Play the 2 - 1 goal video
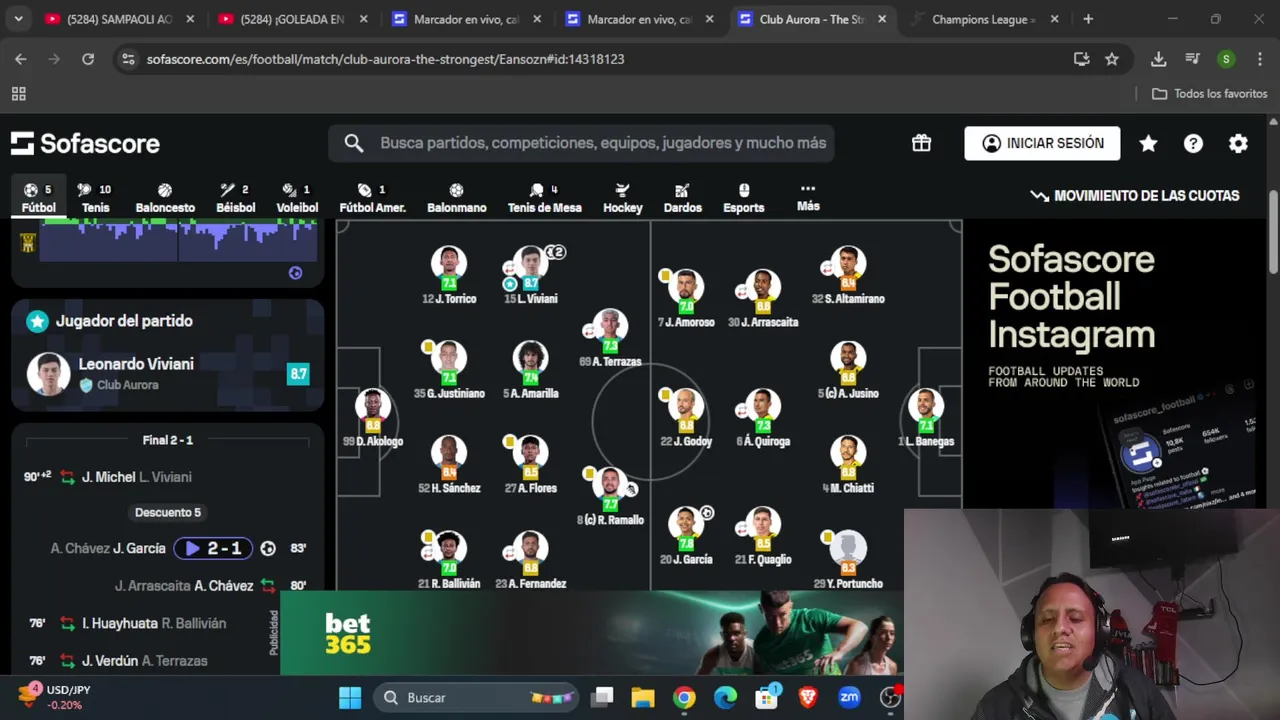 (213, 548)
